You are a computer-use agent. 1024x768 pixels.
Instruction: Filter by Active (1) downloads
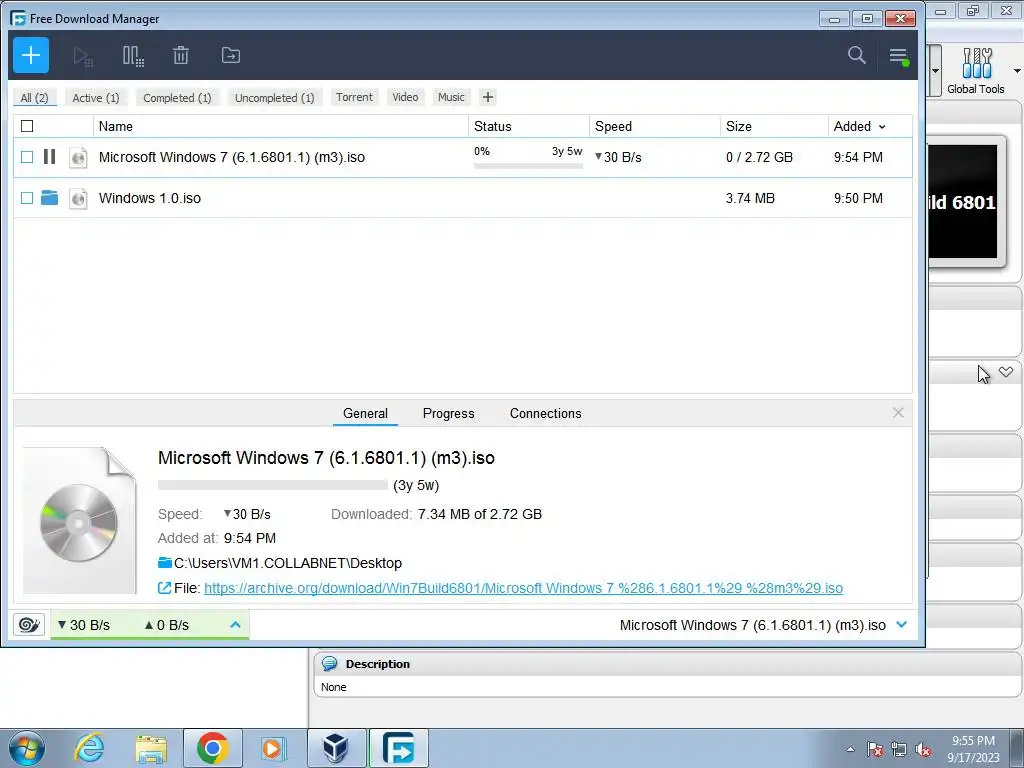(x=96, y=97)
